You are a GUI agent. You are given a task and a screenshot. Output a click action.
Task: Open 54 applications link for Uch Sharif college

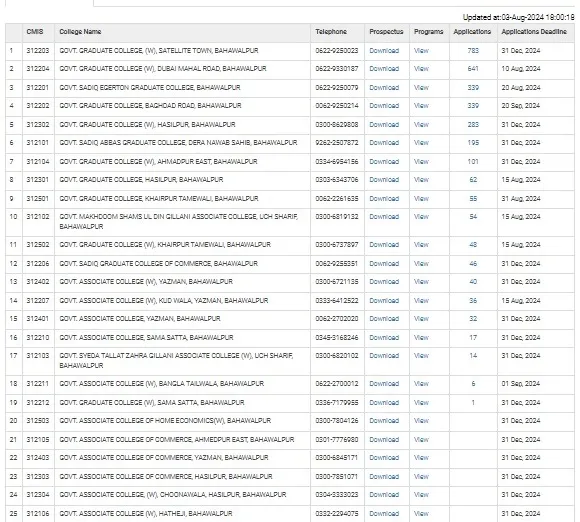click(x=473, y=217)
